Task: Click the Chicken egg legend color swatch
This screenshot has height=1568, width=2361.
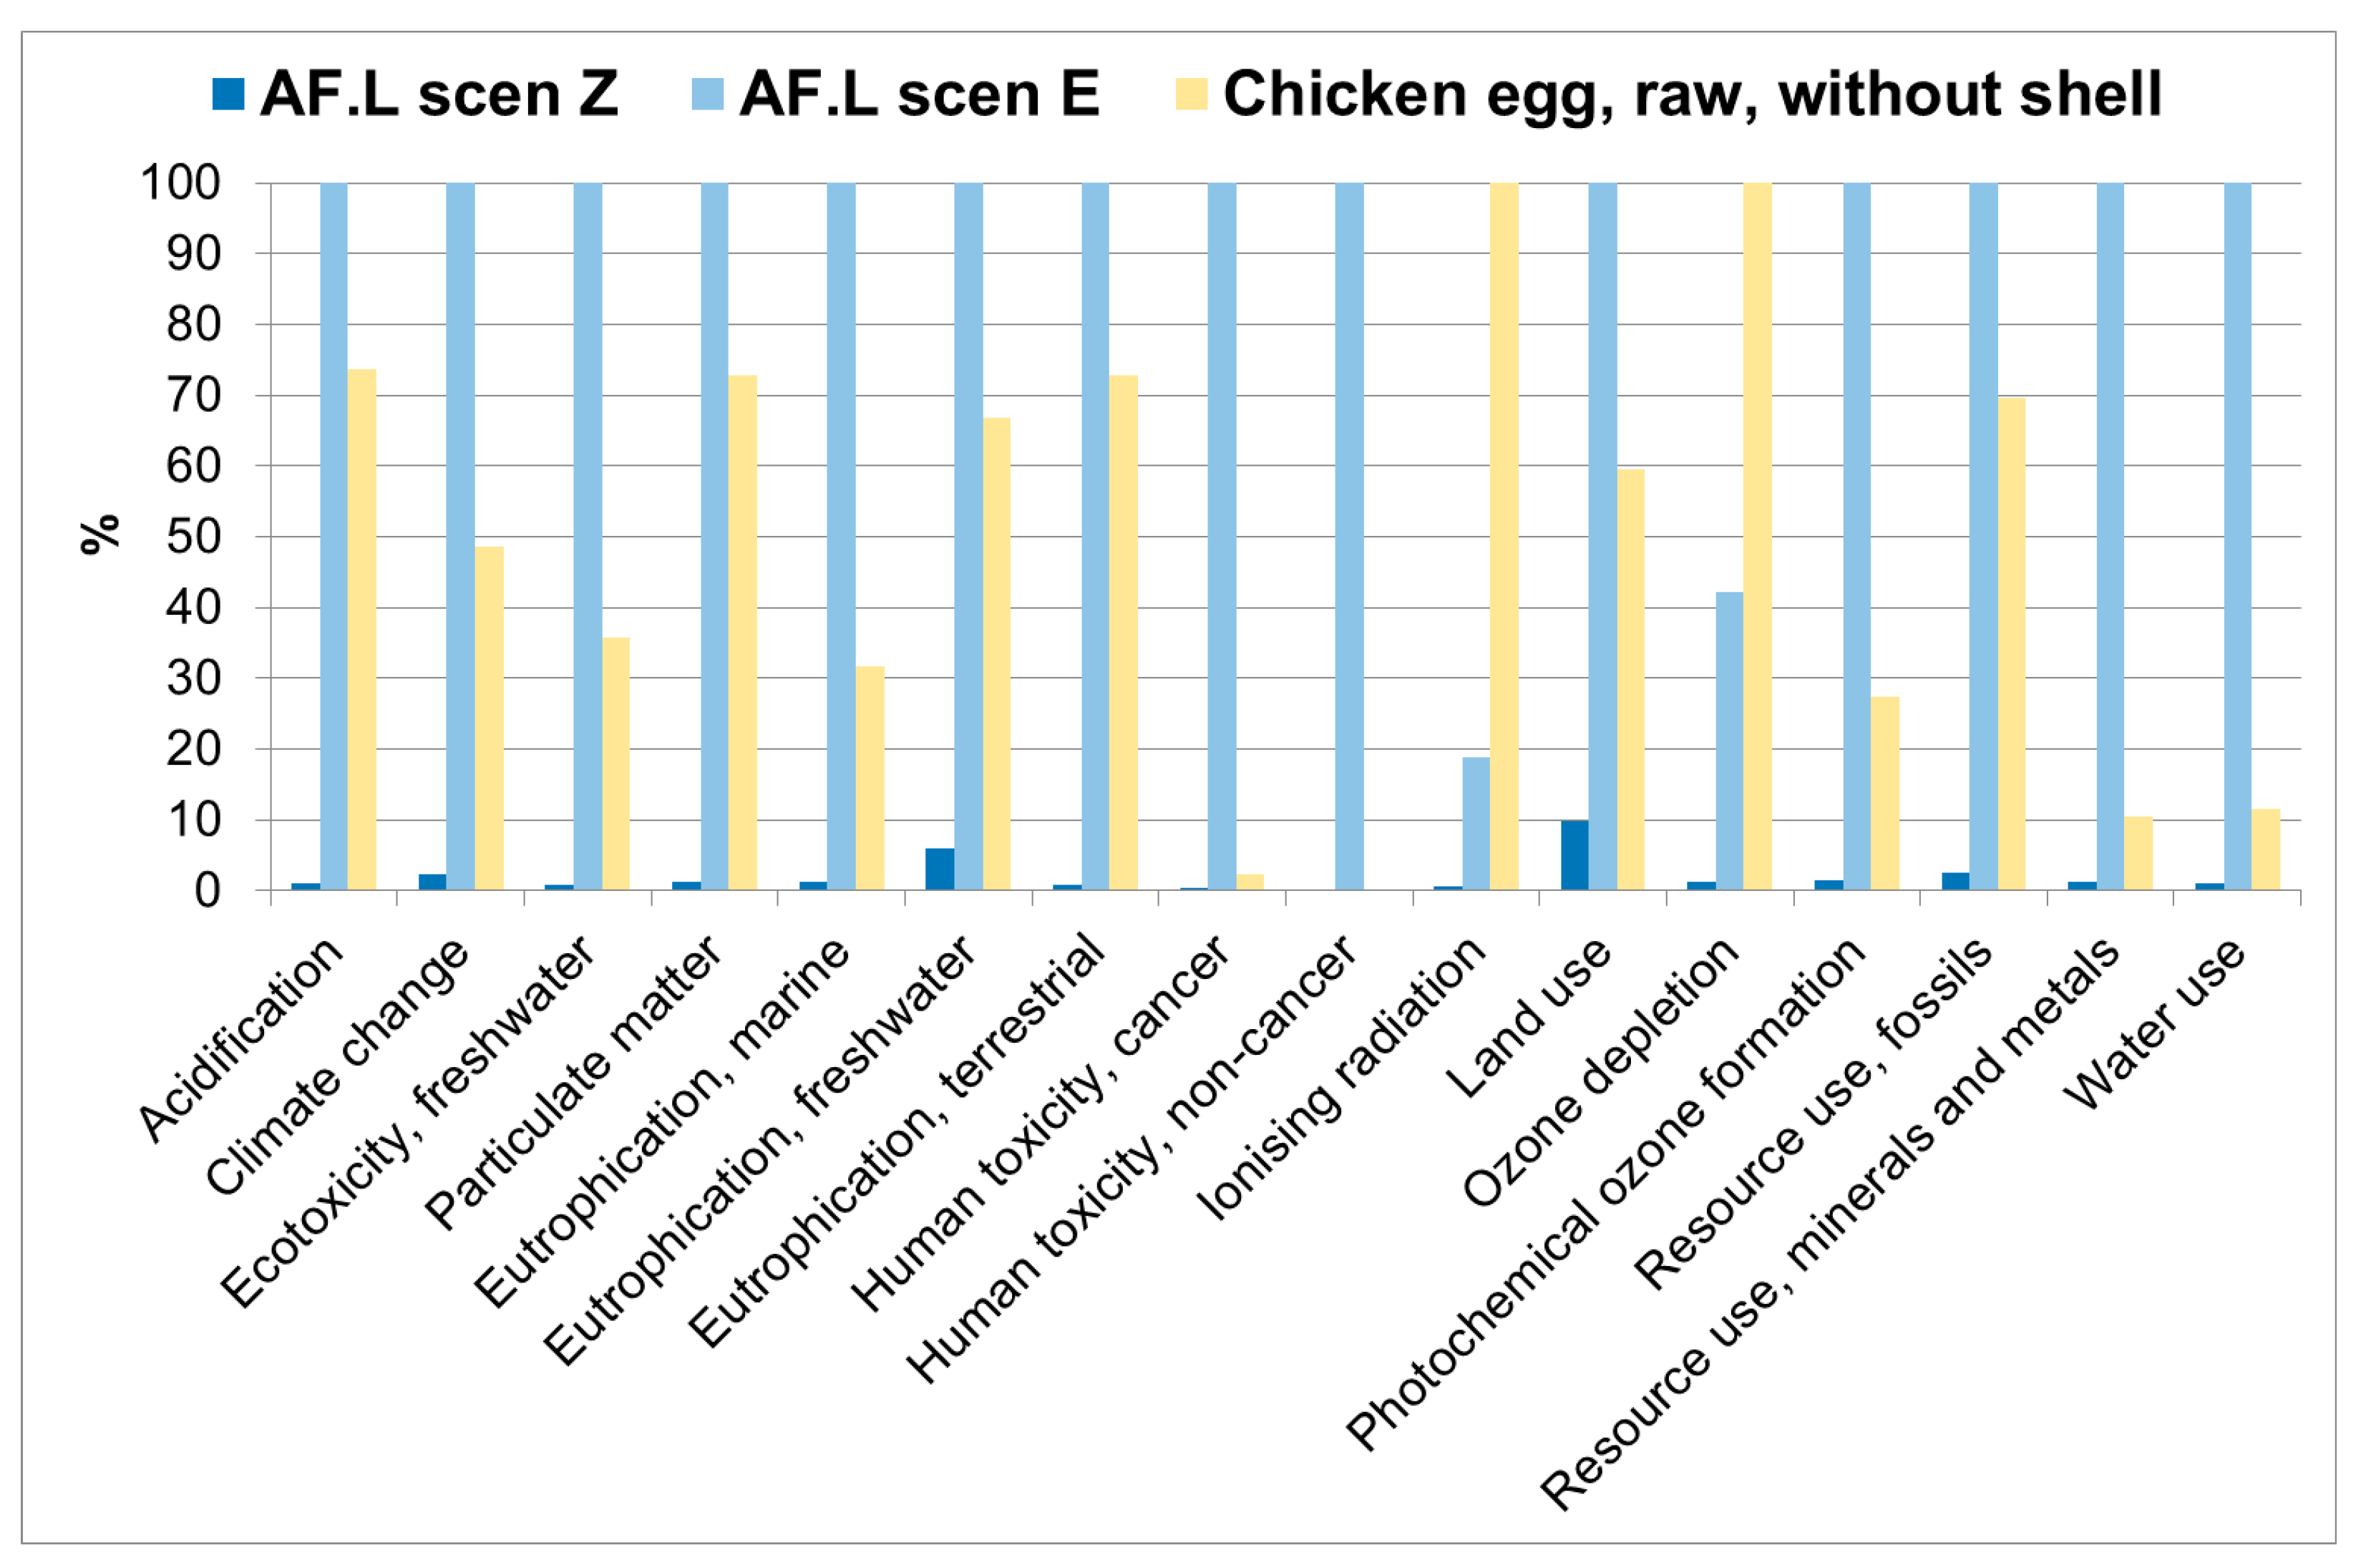Action: click(1191, 94)
